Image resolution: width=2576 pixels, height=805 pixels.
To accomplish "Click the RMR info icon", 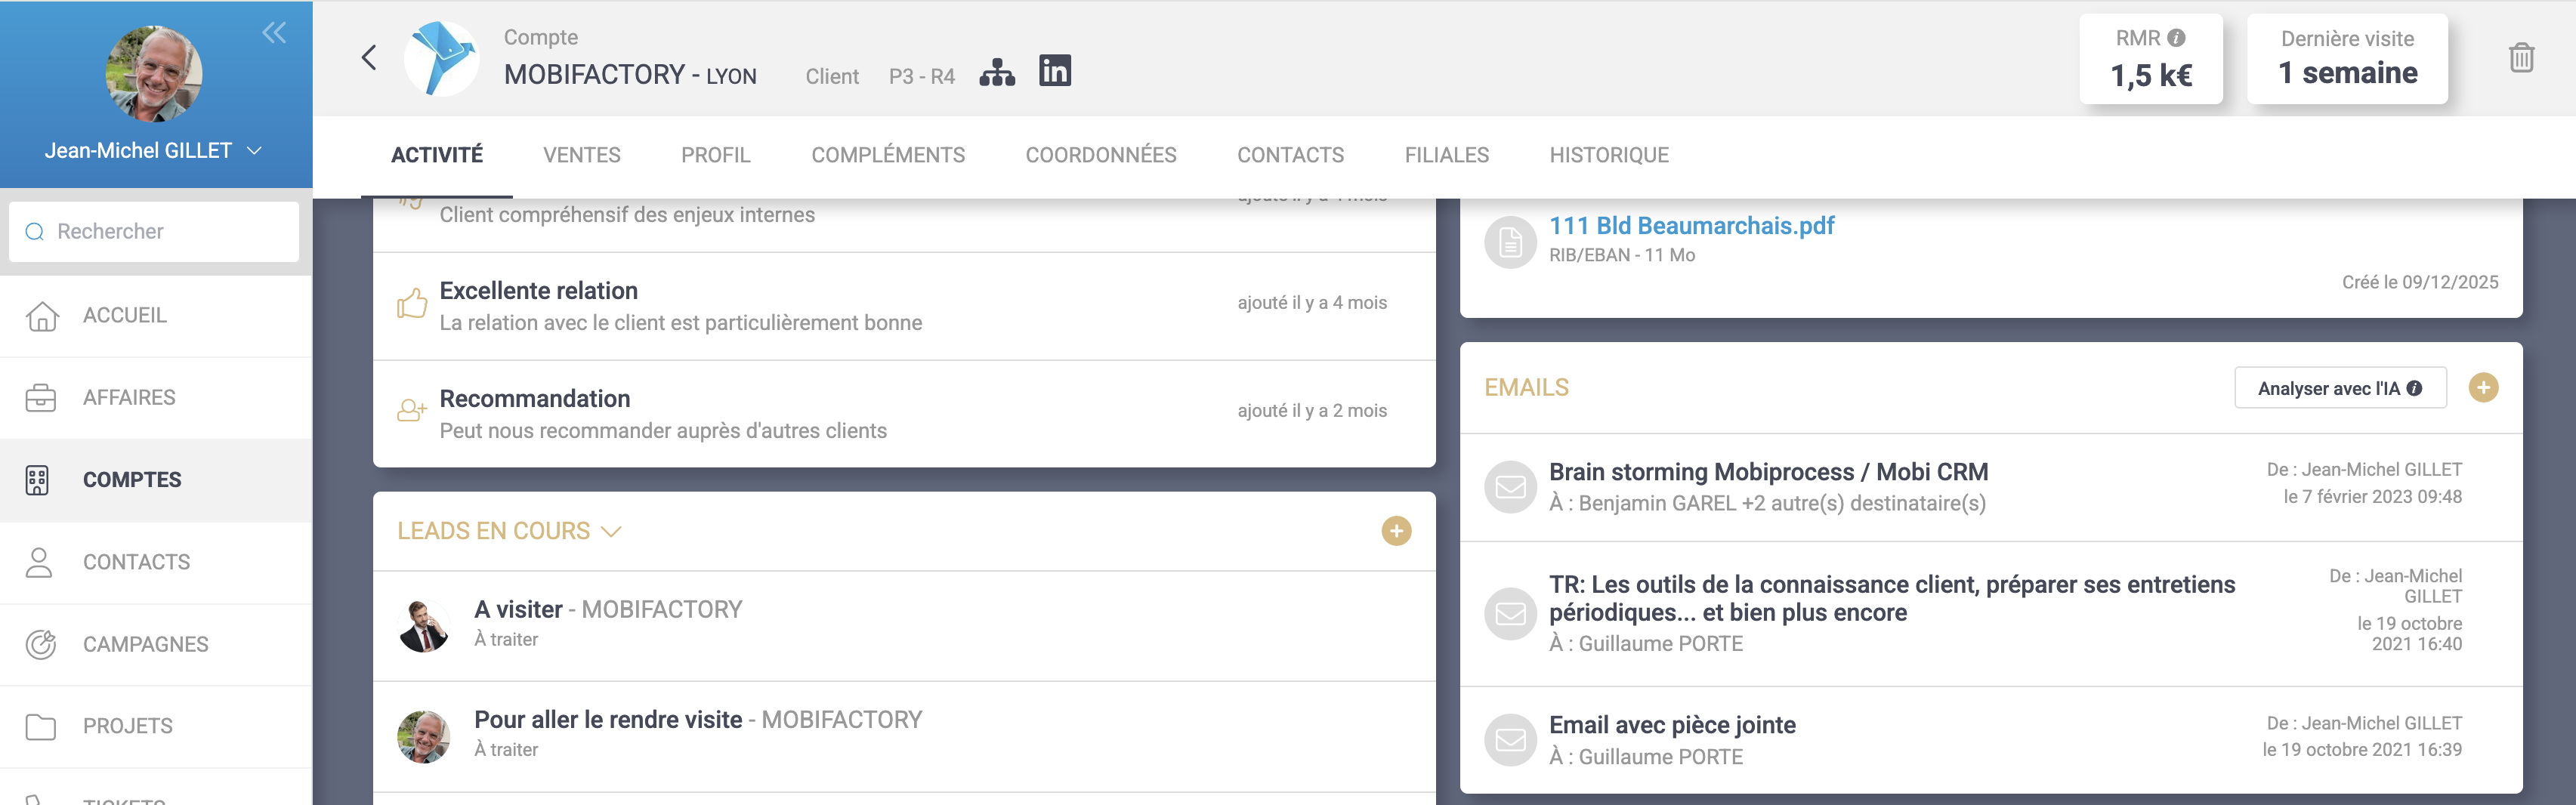I will tap(2176, 38).
